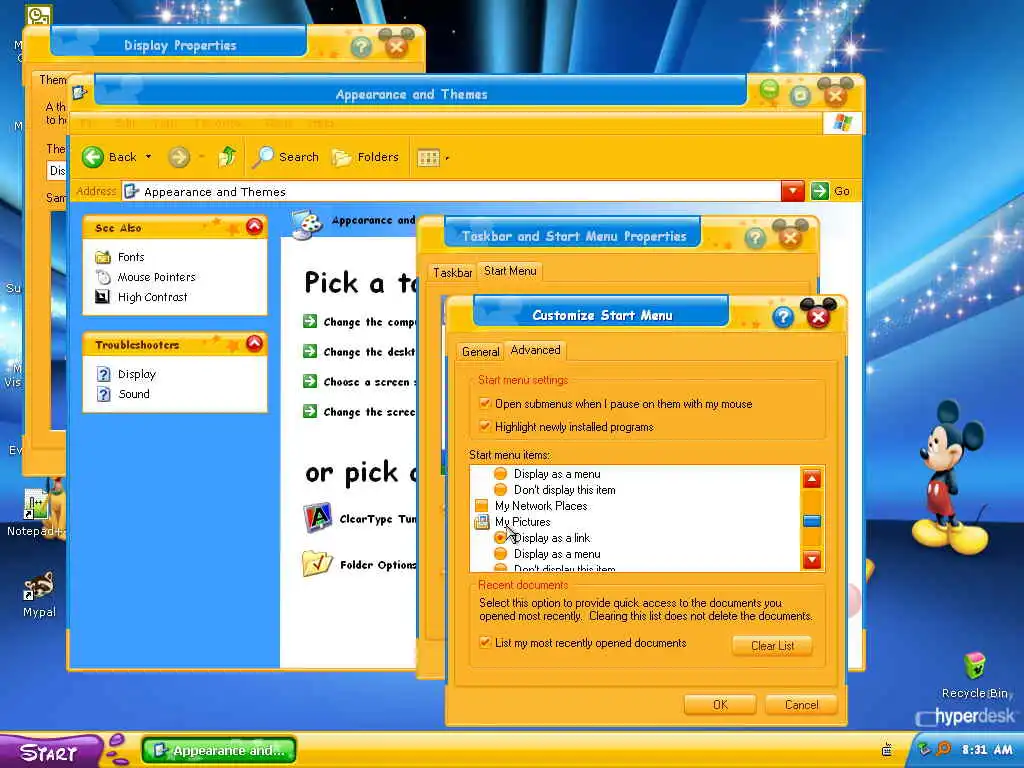Click the Start button on taskbar
The image size is (1024, 768).
pos(51,751)
